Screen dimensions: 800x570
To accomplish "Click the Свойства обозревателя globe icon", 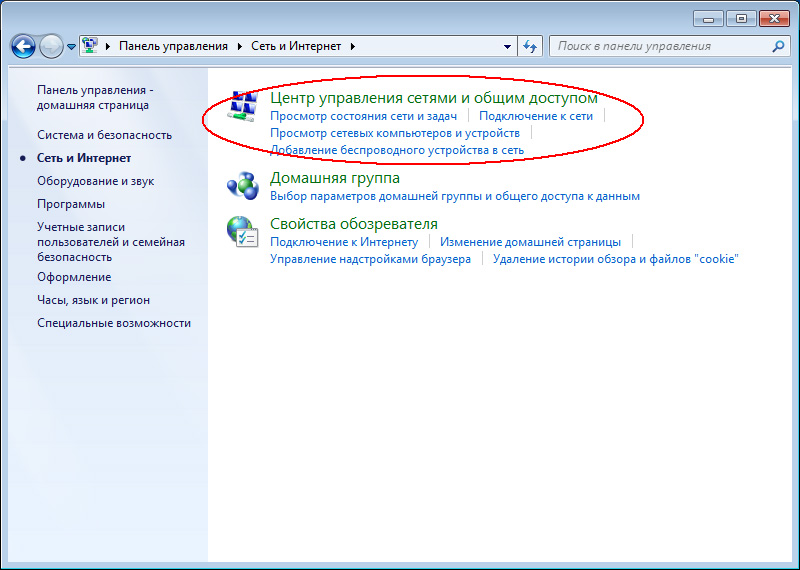I will tap(243, 232).
